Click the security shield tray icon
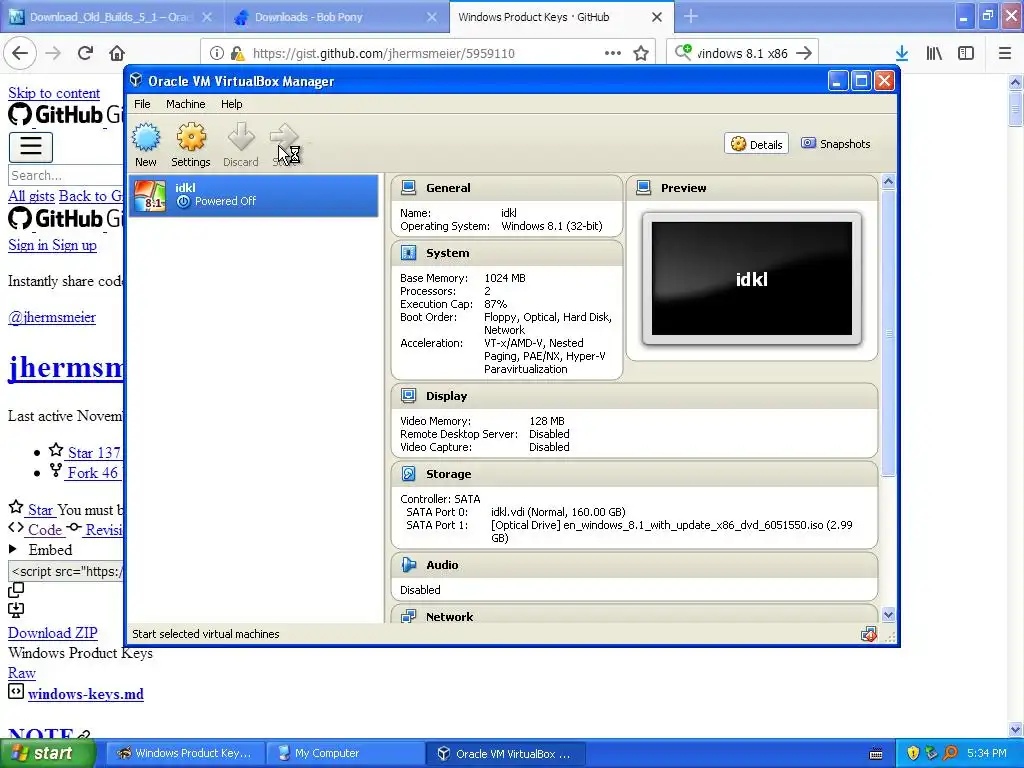This screenshot has height=768, width=1024. click(913, 753)
